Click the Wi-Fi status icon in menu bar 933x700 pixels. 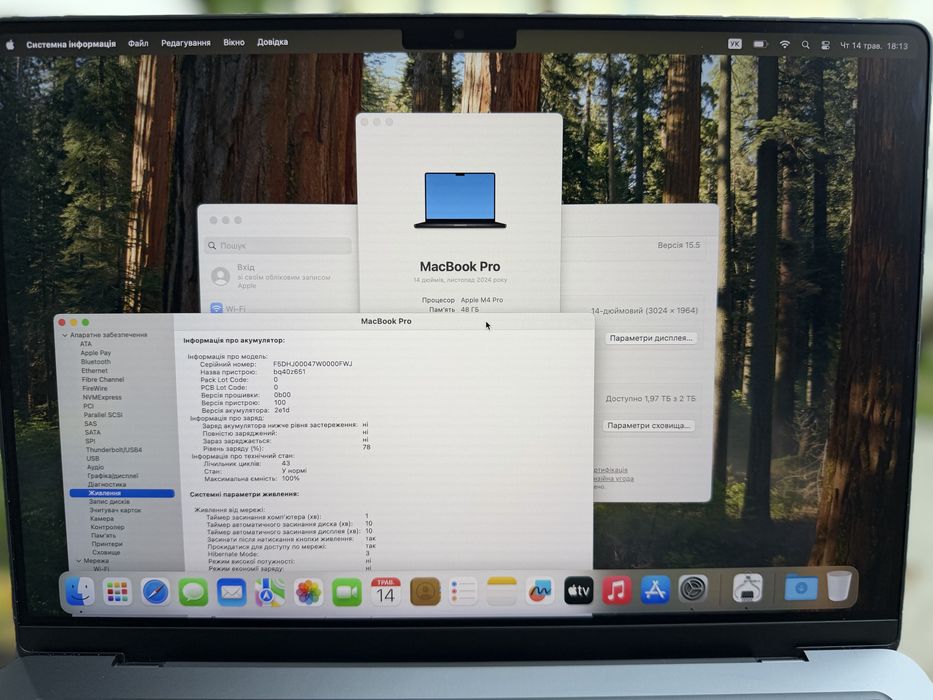[x=785, y=45]
